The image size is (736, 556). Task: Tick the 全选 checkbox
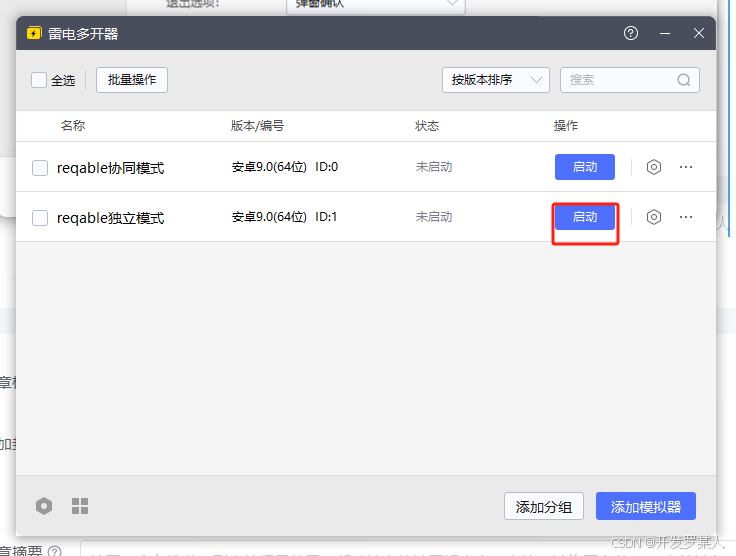click(x=39, y=80)
